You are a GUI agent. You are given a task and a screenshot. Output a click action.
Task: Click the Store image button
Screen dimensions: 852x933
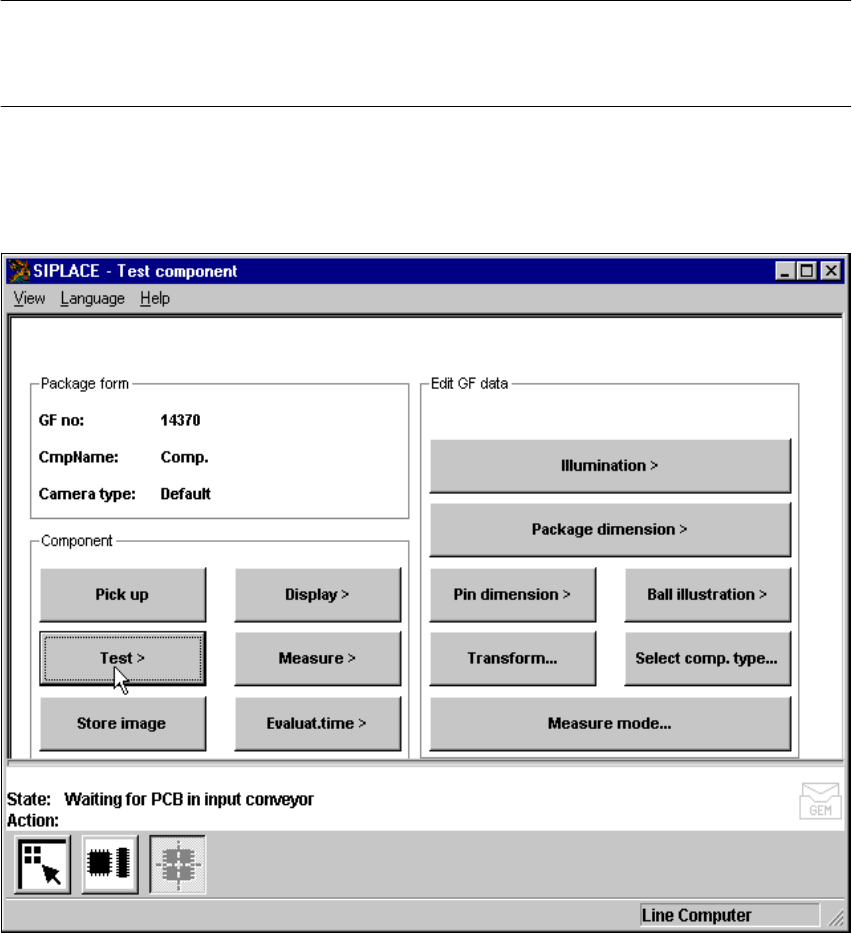click(x=123, y=724)
